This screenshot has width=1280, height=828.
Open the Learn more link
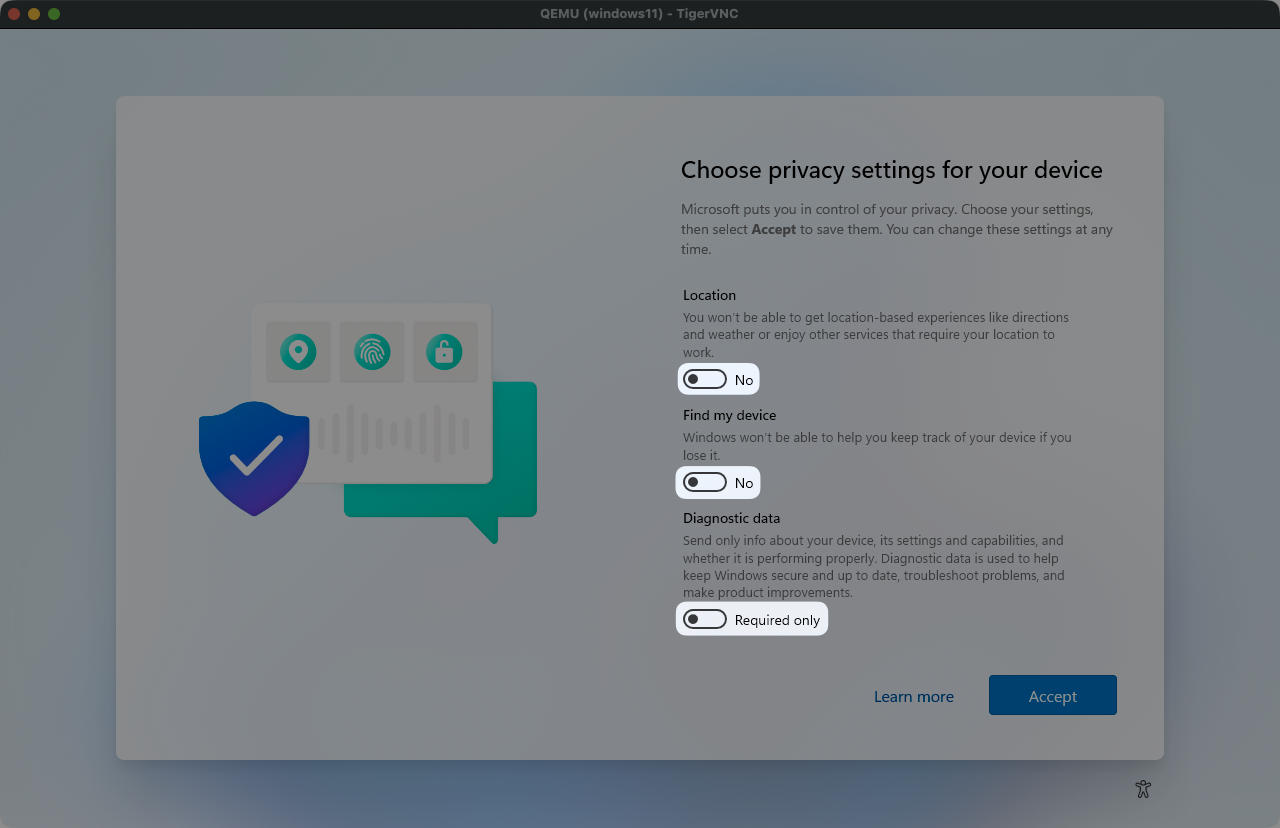pyautogui.click(x=913, y=696)
